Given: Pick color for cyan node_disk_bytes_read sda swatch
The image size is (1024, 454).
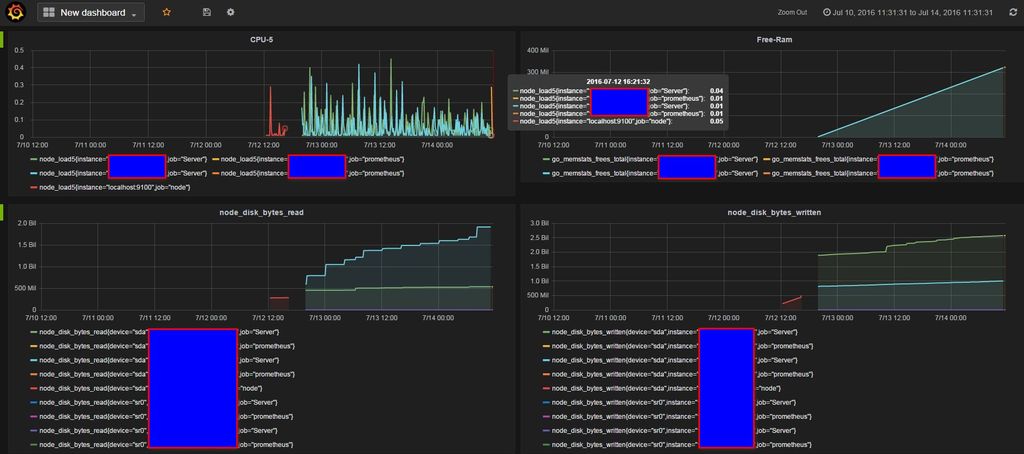Looking at the screenshot, I should [x=34, y=360].
